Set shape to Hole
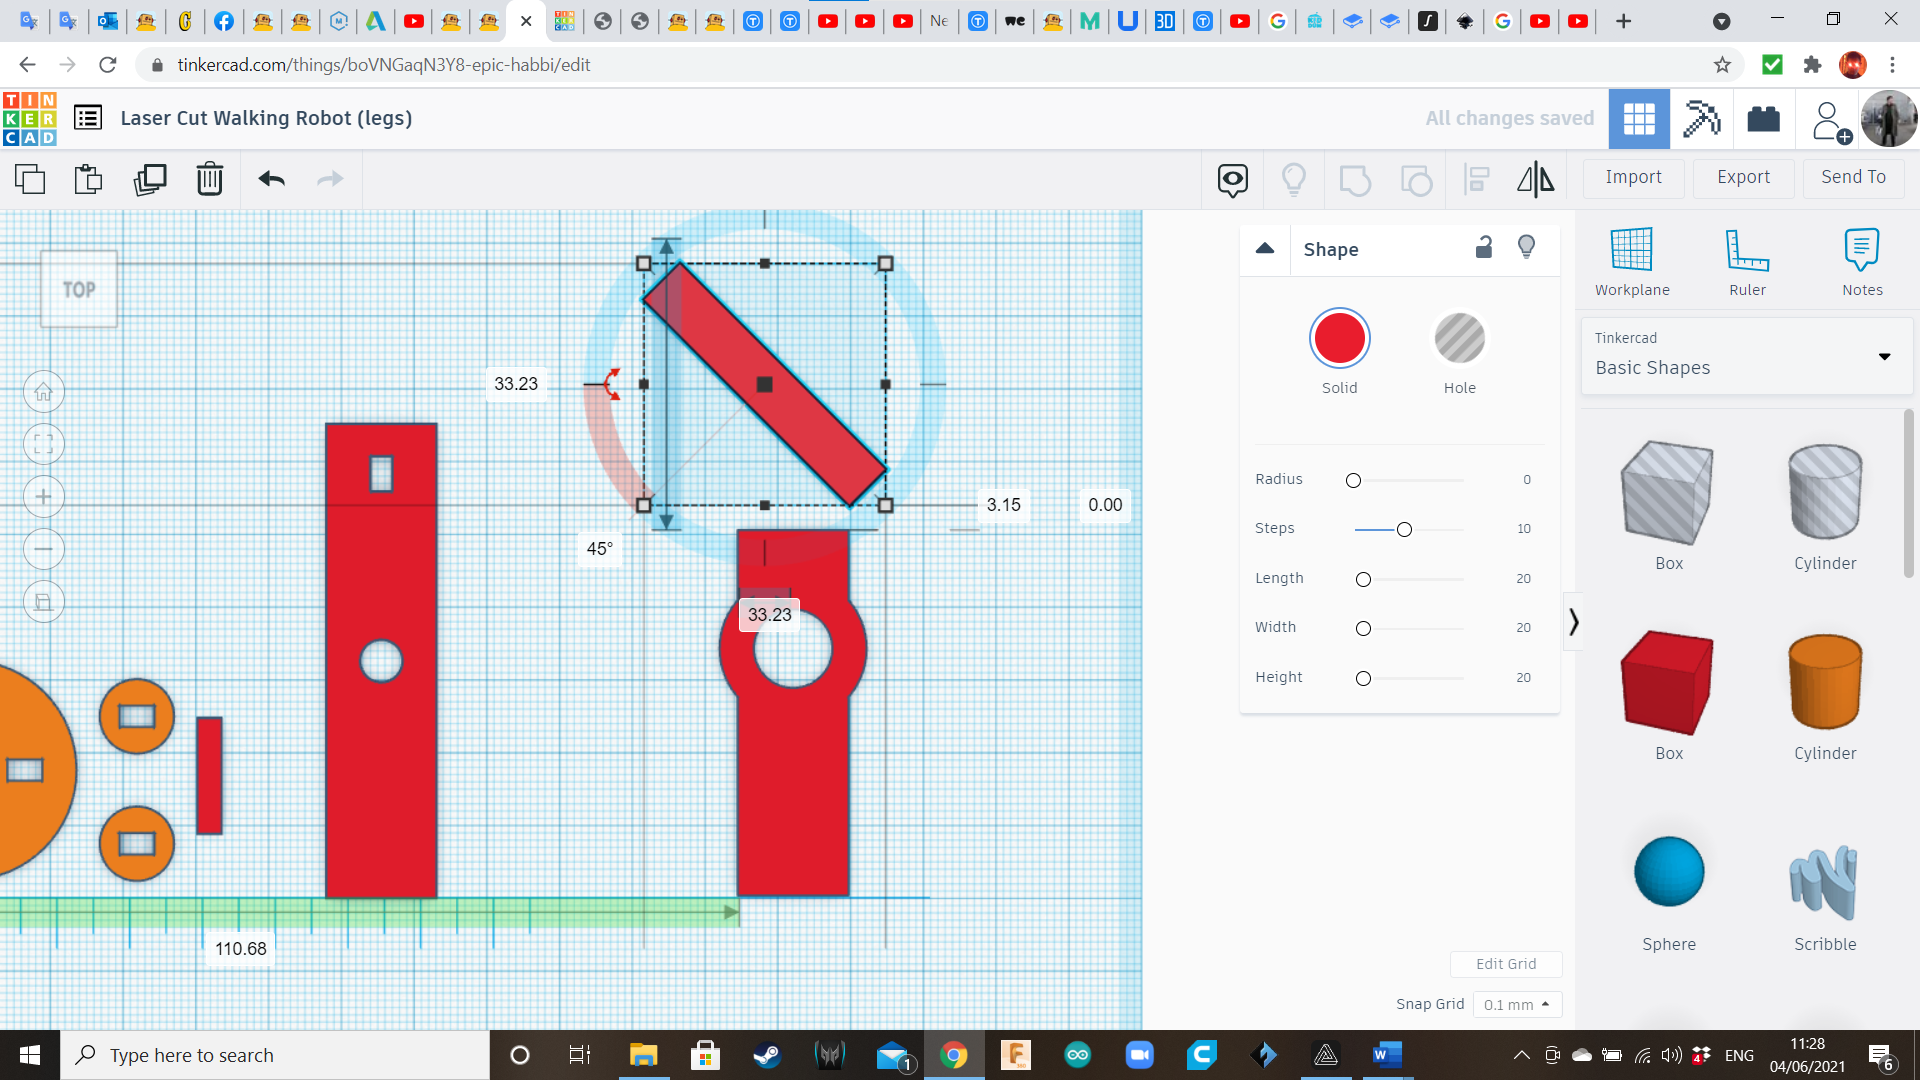The image size is (1920, 1080). [x=1459, y=339]
